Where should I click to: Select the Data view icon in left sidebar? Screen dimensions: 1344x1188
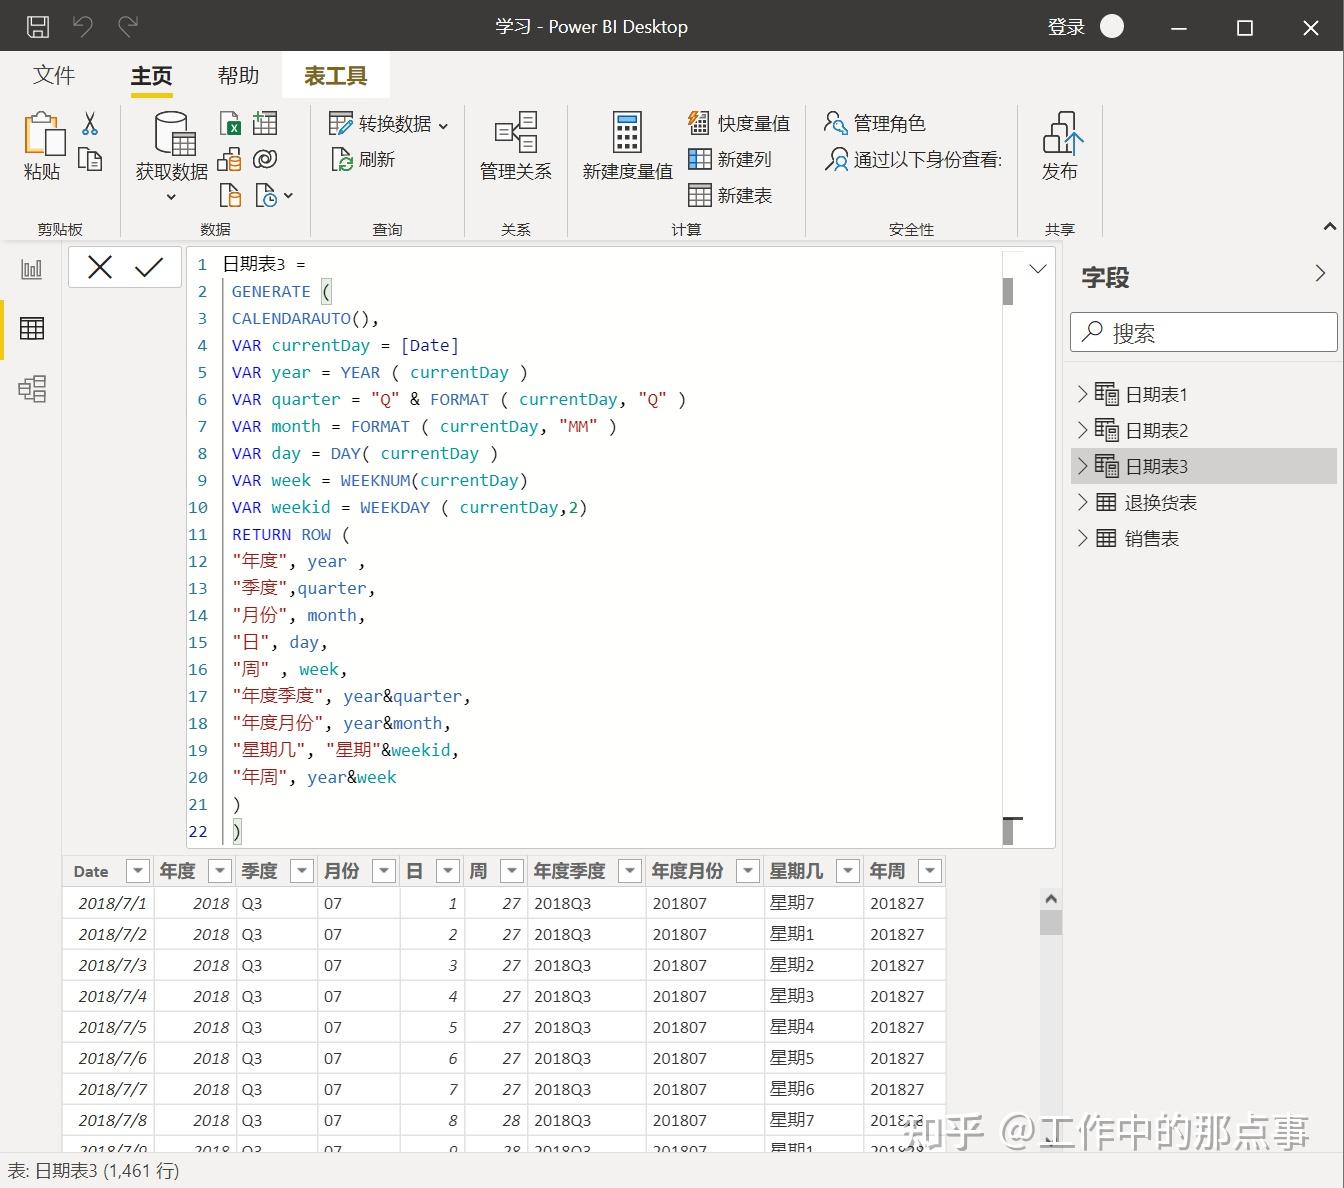(x=32, y=329)
